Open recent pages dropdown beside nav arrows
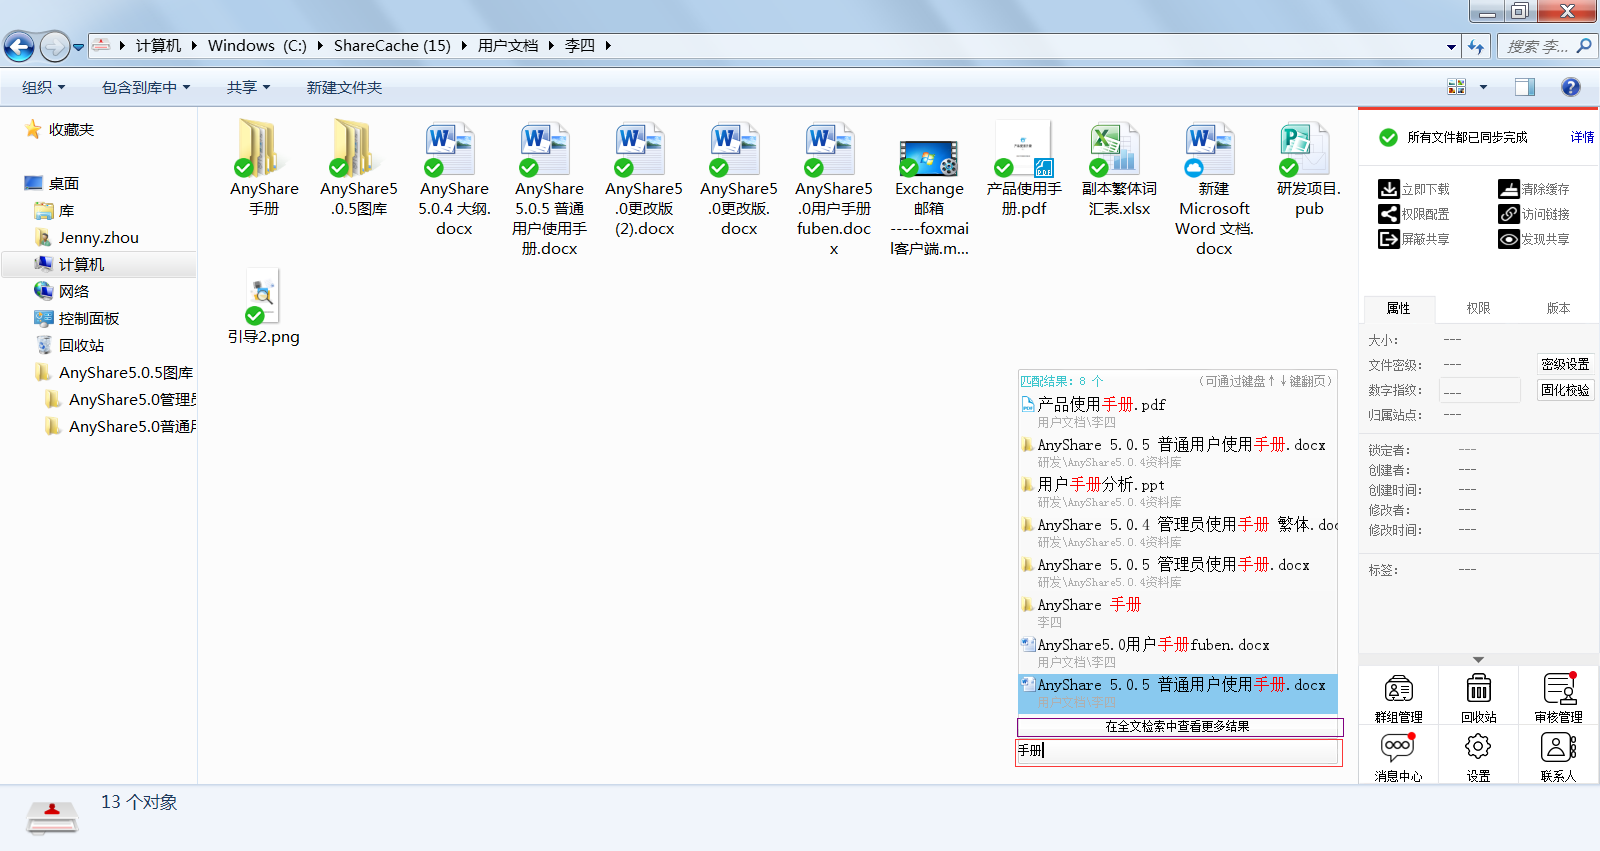The image size is (1600, 851). [78, 47]
